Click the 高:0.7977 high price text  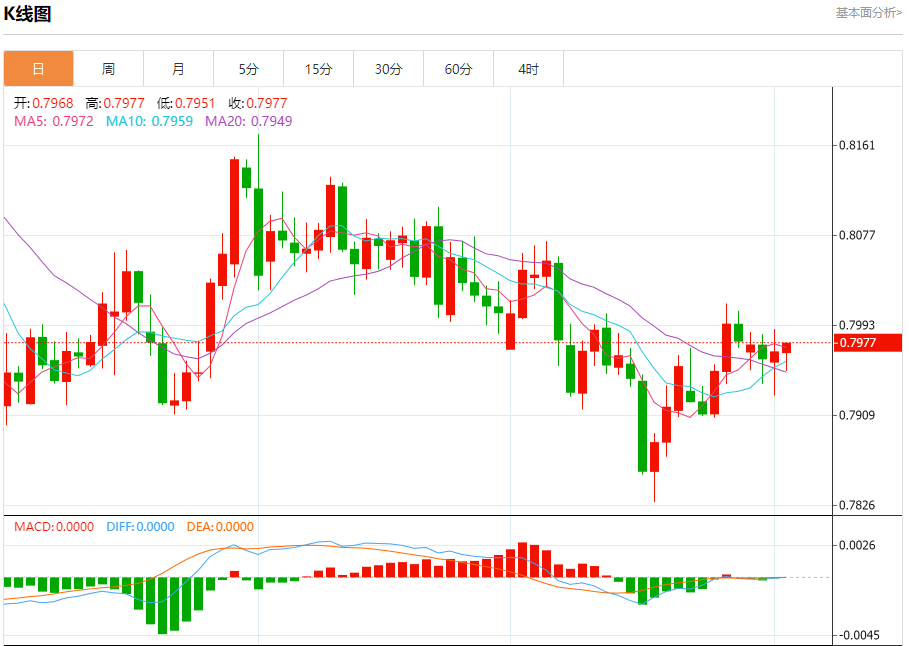(x=115, y=103)
